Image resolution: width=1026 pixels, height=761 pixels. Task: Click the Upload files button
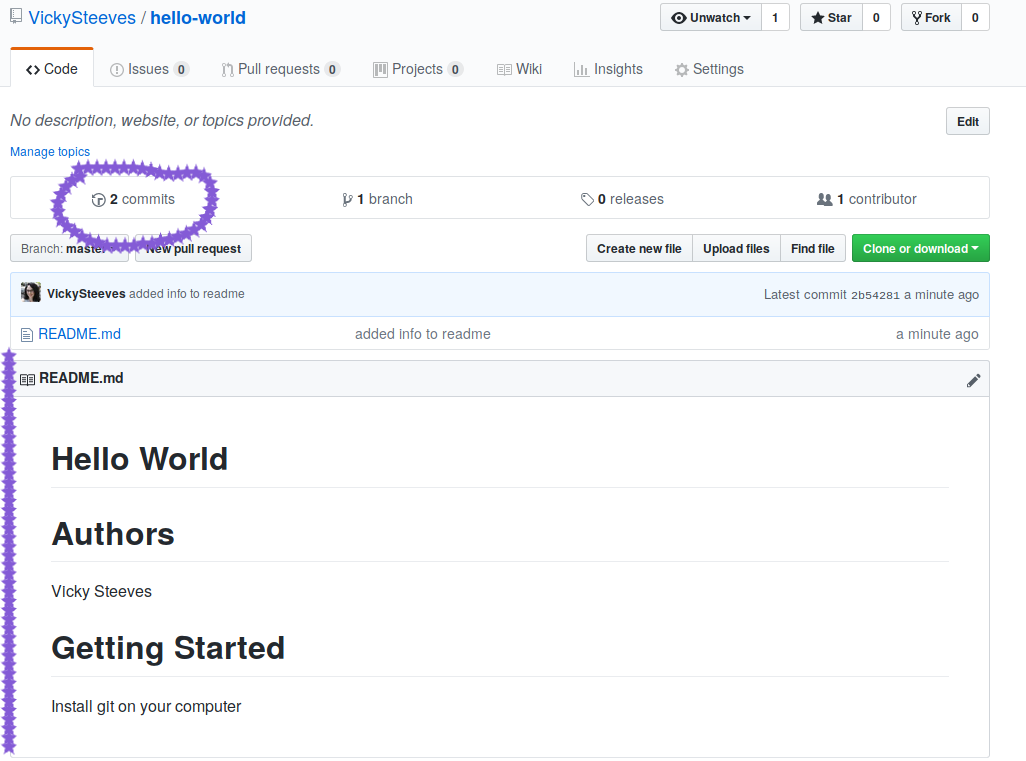[x=736, y=249]
